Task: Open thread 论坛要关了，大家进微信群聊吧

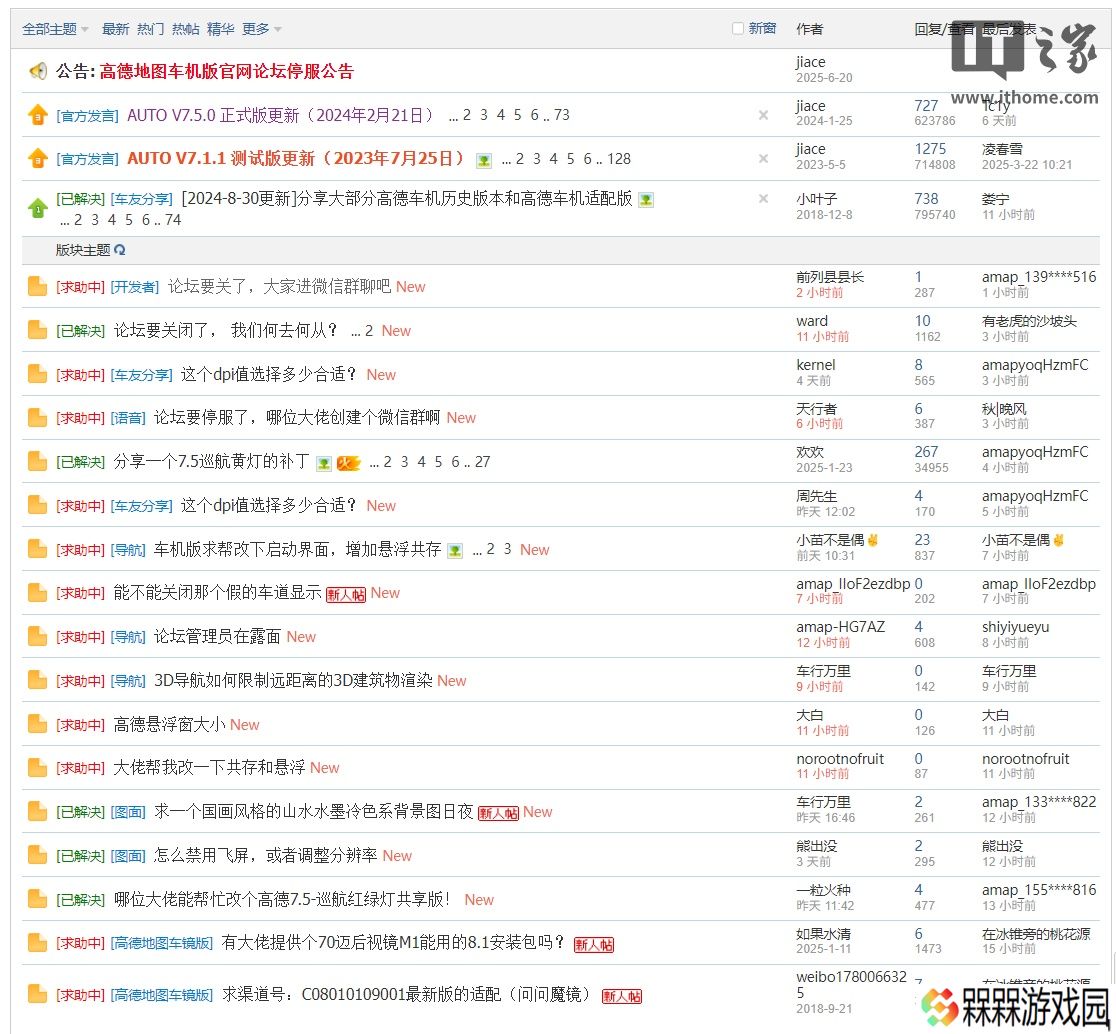Action: 279,287
